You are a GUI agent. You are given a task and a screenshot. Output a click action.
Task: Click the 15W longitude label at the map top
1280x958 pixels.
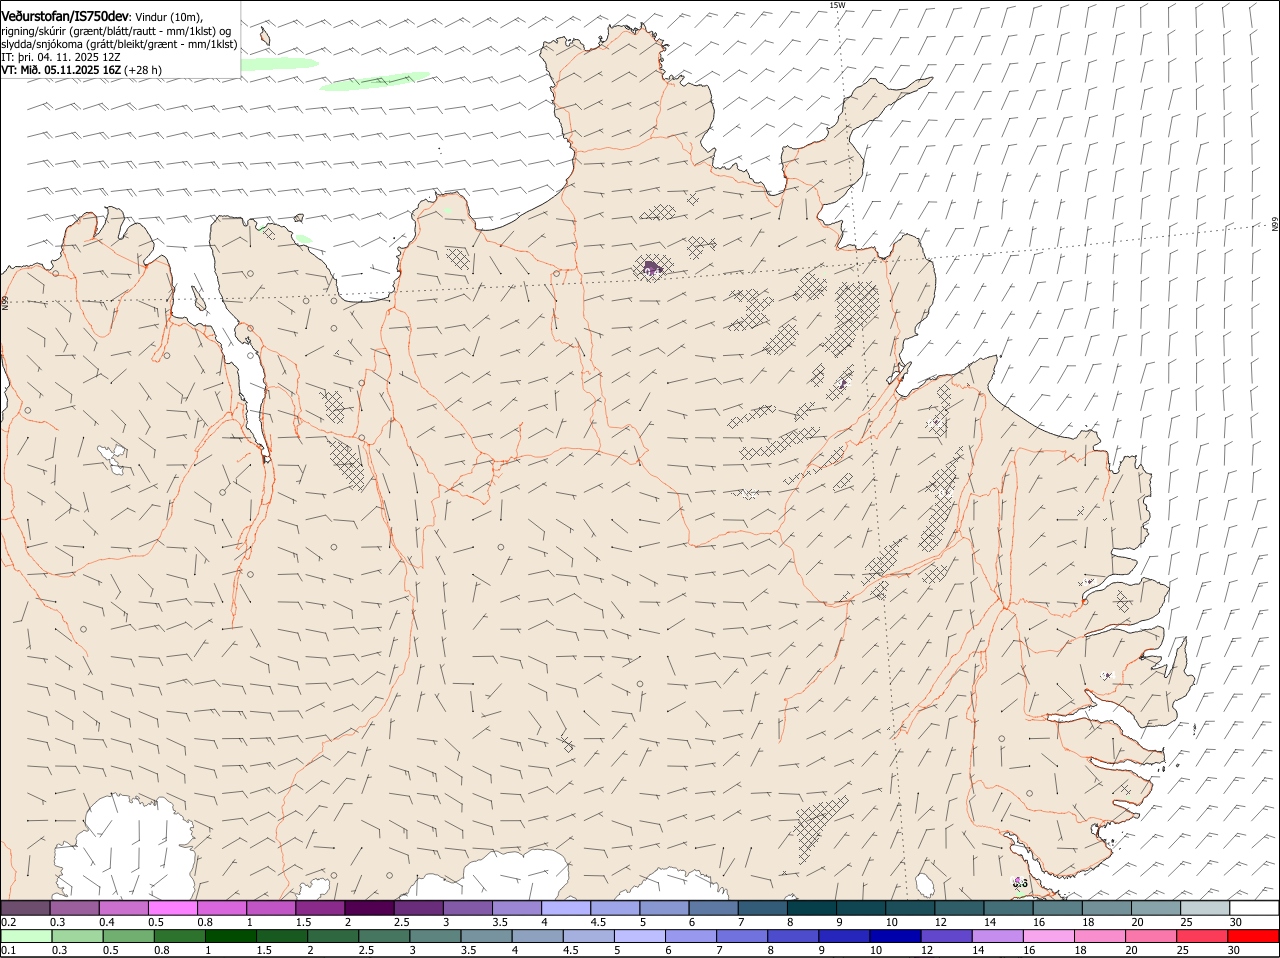tap(837, 5)
